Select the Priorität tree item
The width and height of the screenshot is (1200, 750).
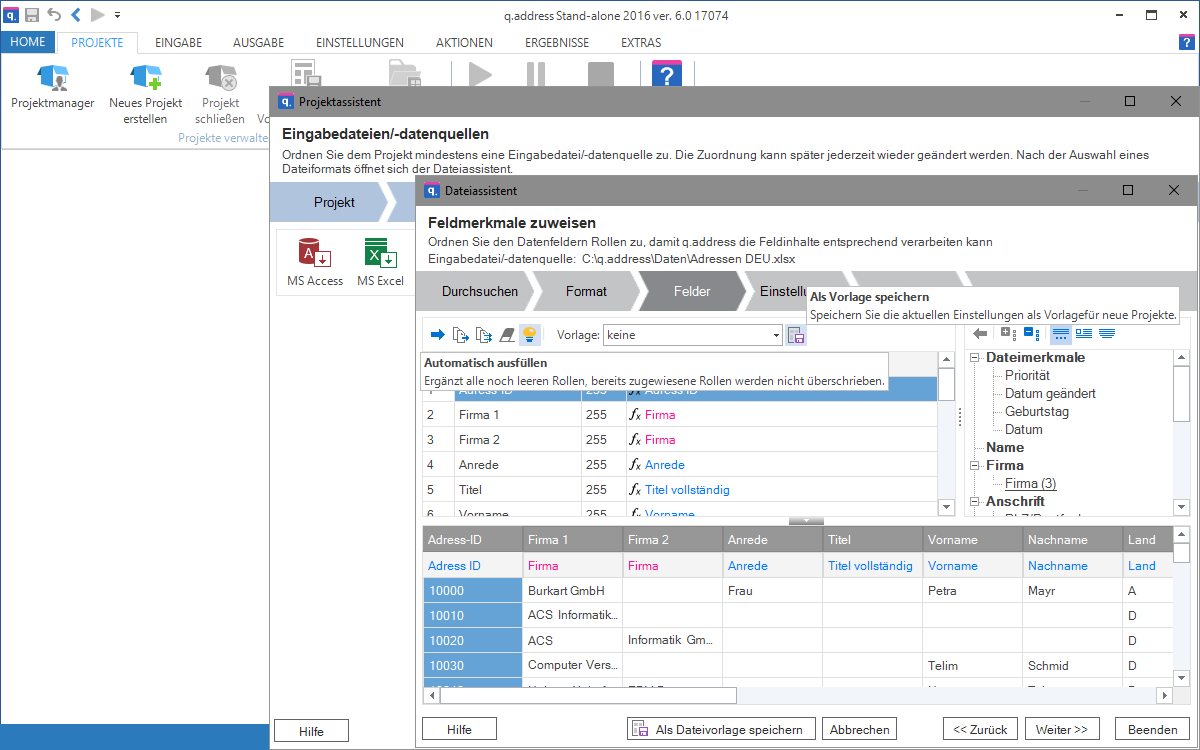coord(1027,375)
